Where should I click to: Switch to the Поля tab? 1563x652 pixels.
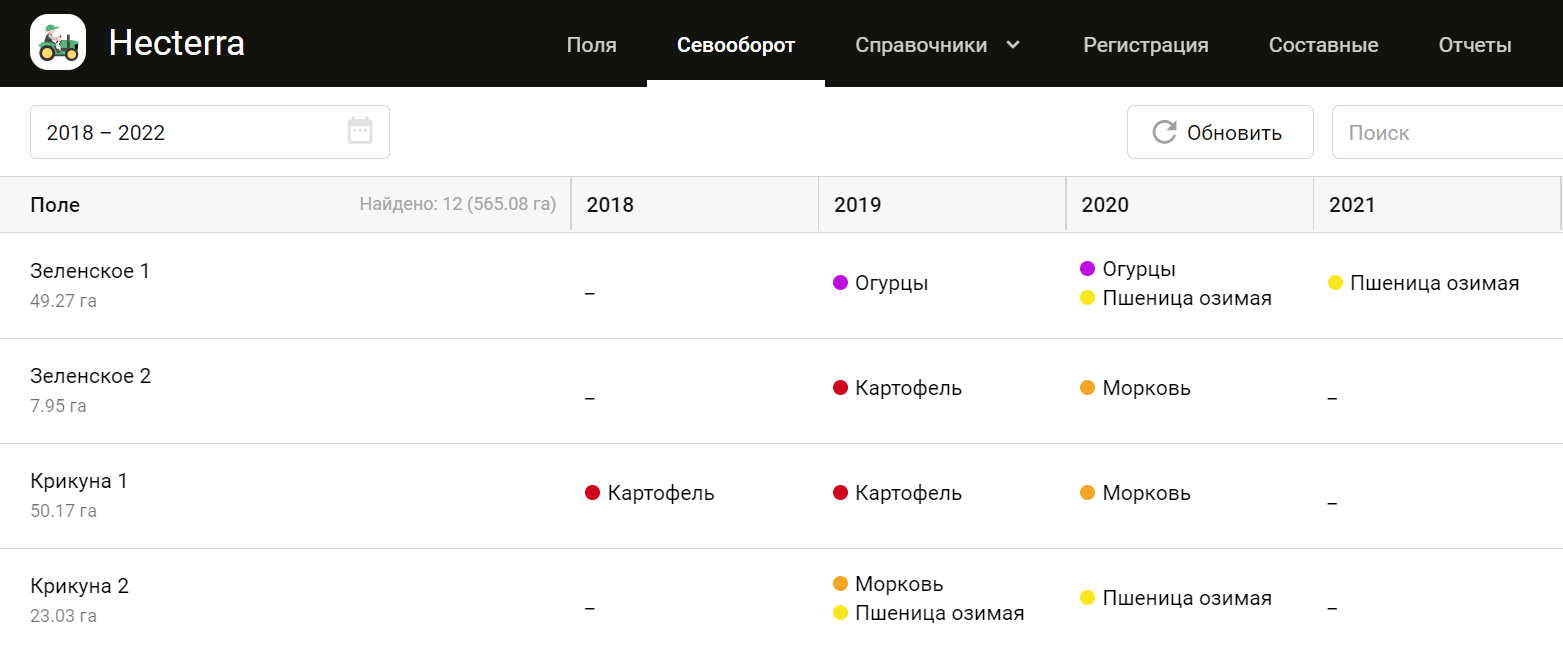pos(591,44)
